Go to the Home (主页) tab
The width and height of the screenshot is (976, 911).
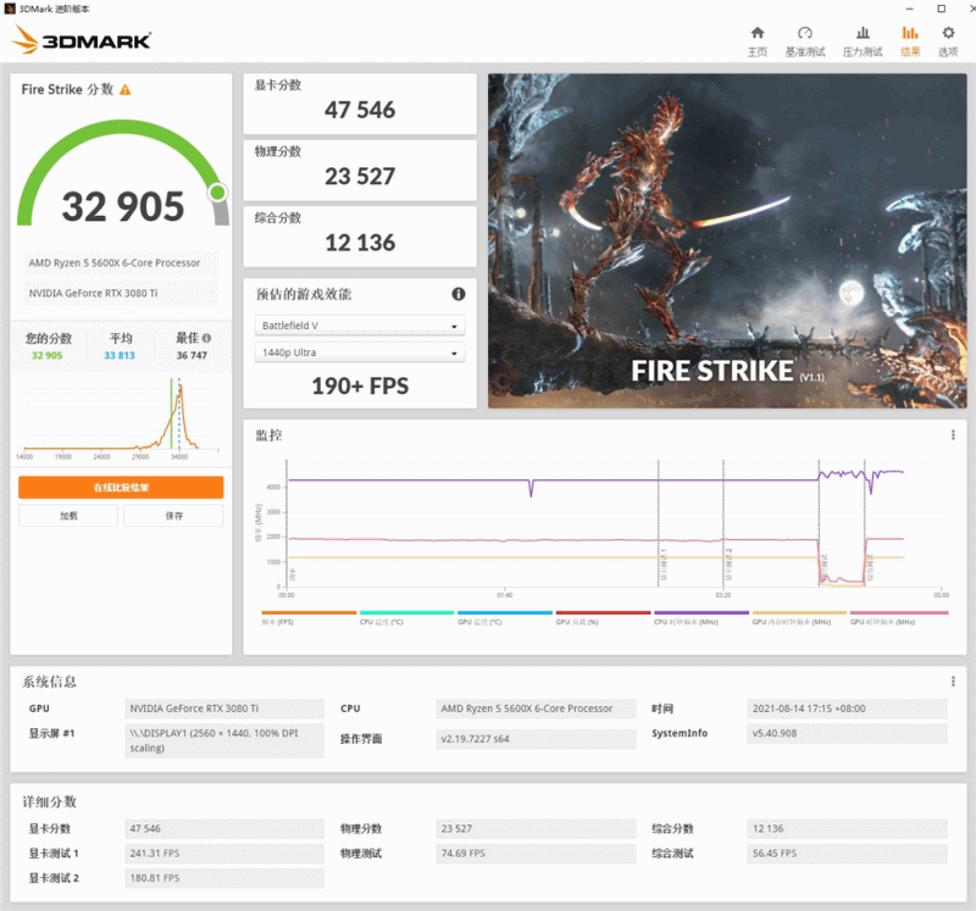coord(757,40)
